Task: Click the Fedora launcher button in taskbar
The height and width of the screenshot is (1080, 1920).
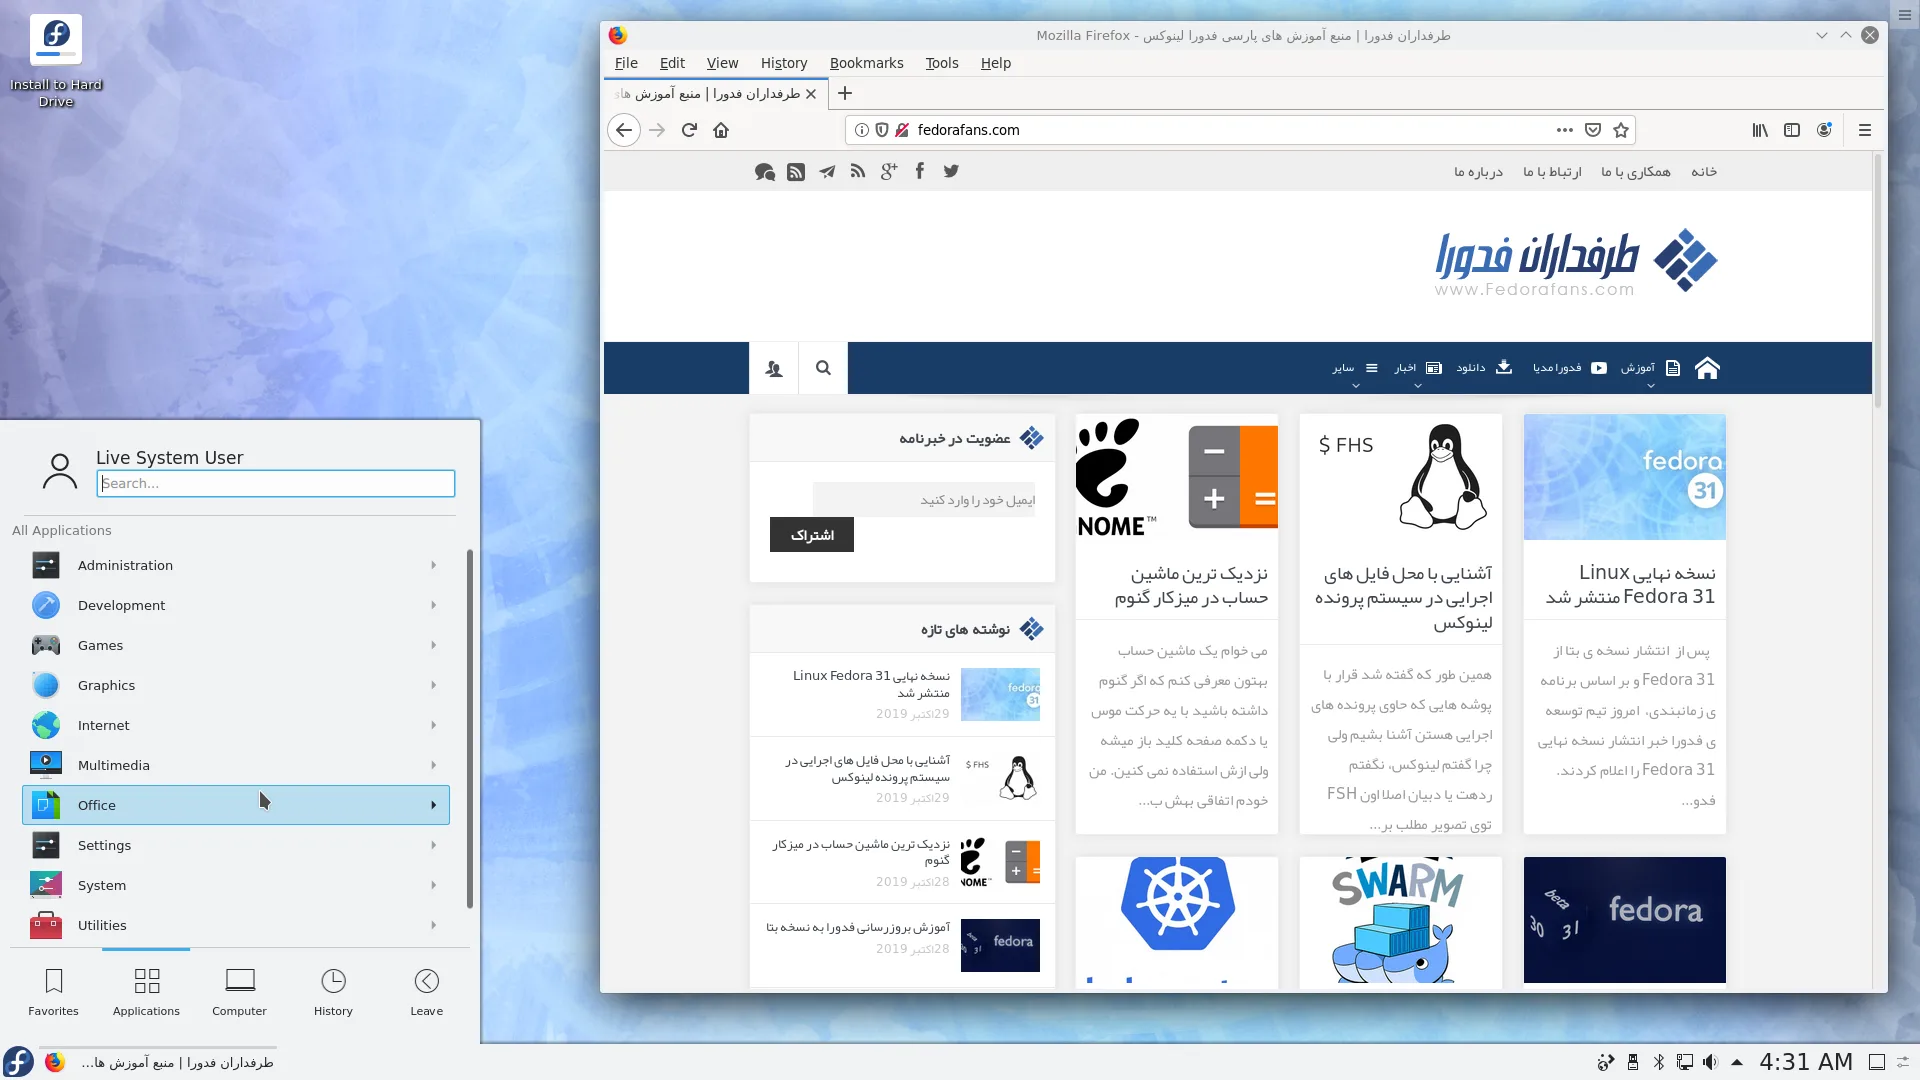Action: point(18,1061)
